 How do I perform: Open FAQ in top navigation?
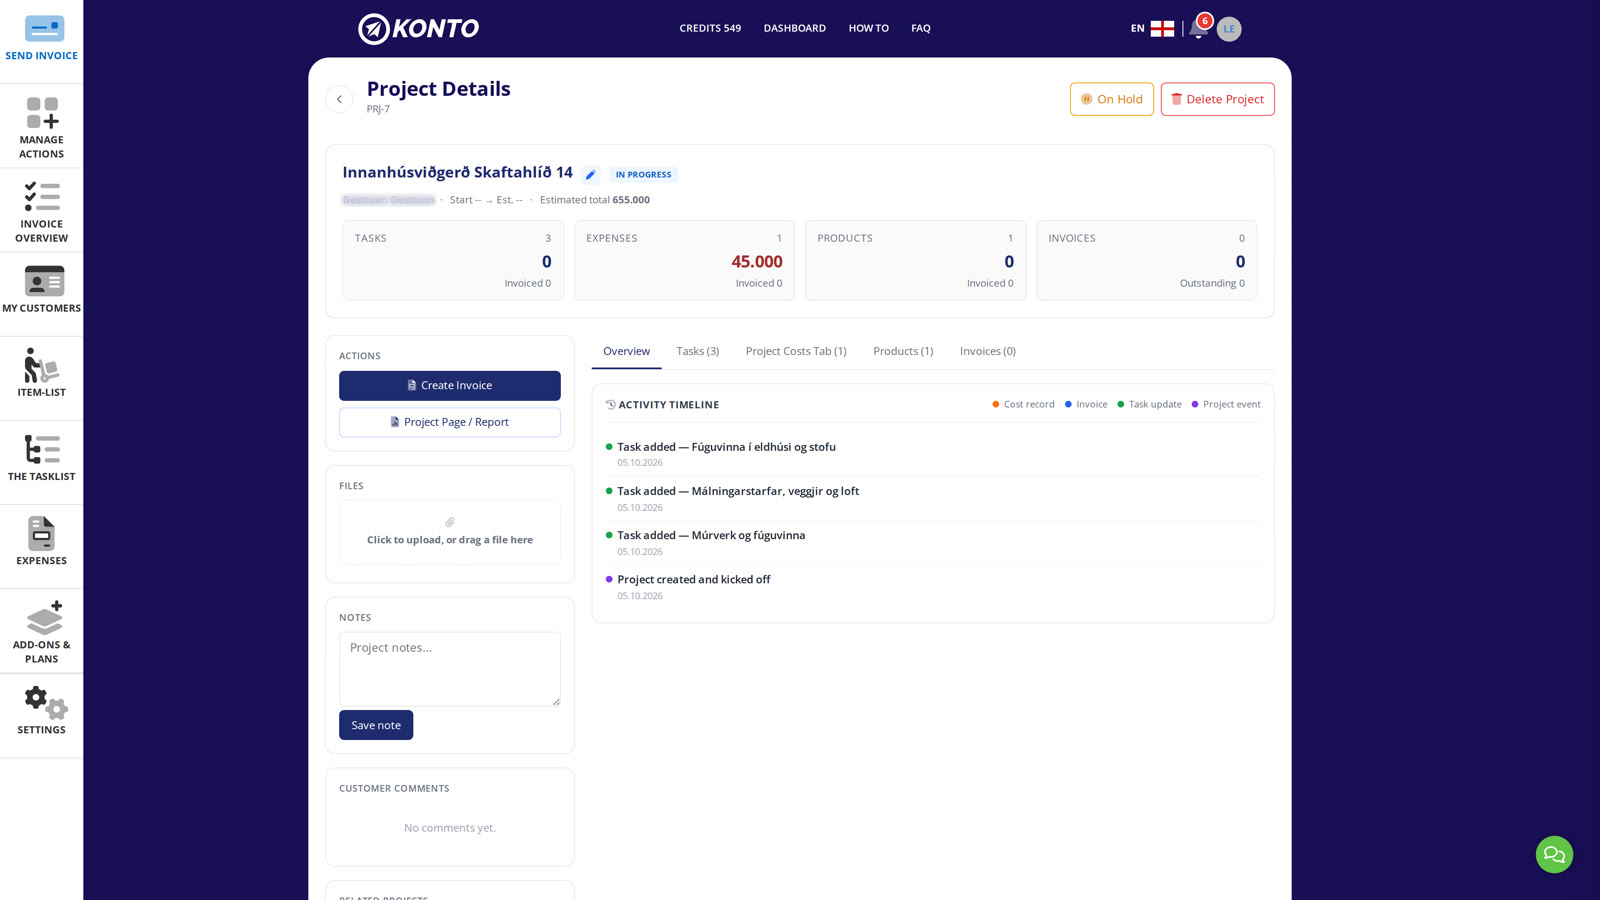(x=921, y=29)
